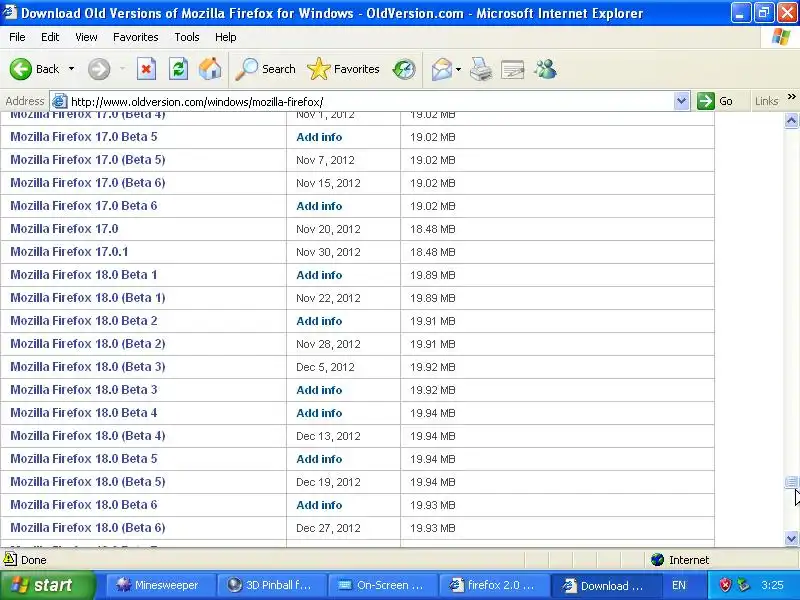
Task: Open the Back history dropdown arrow
Action: coord(71,69)
